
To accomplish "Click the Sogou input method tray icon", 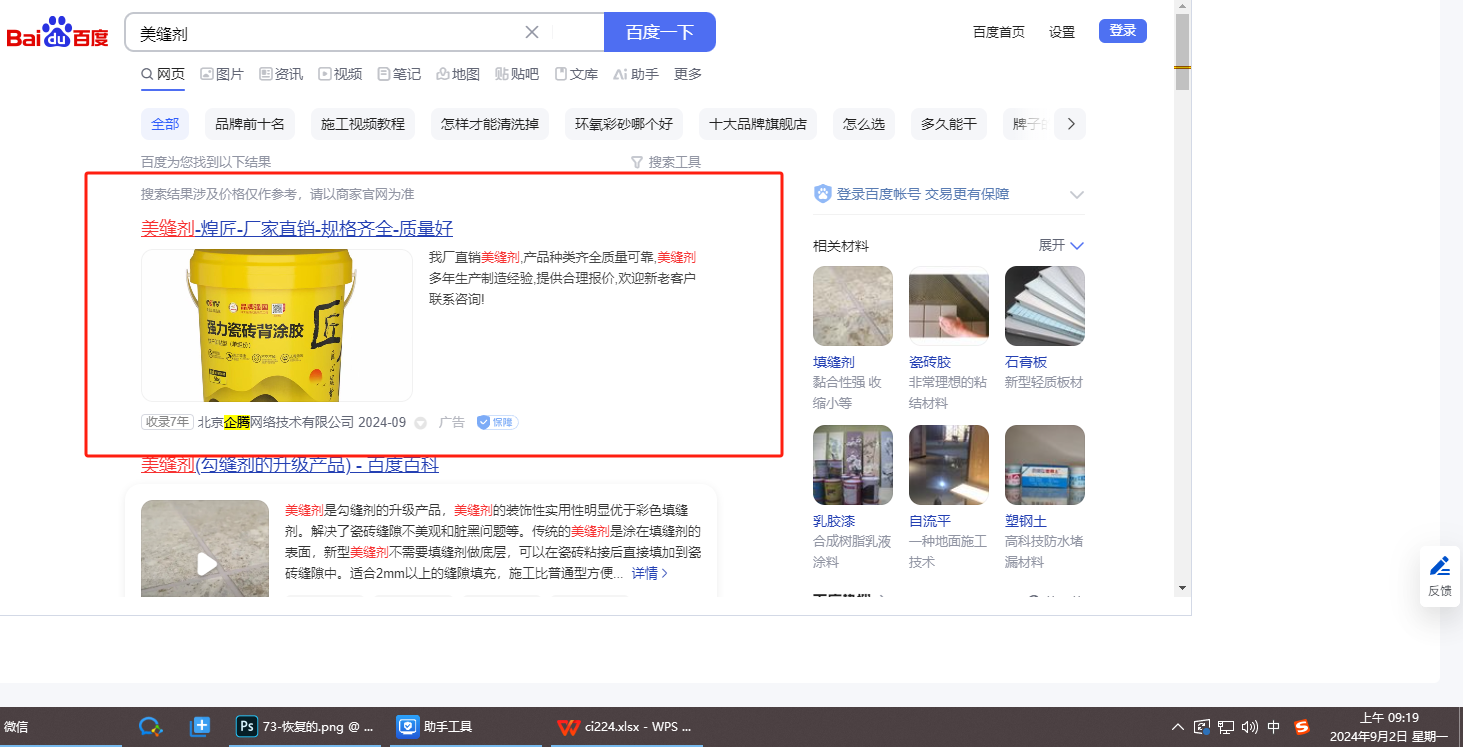I will (x=1301, y=727).
